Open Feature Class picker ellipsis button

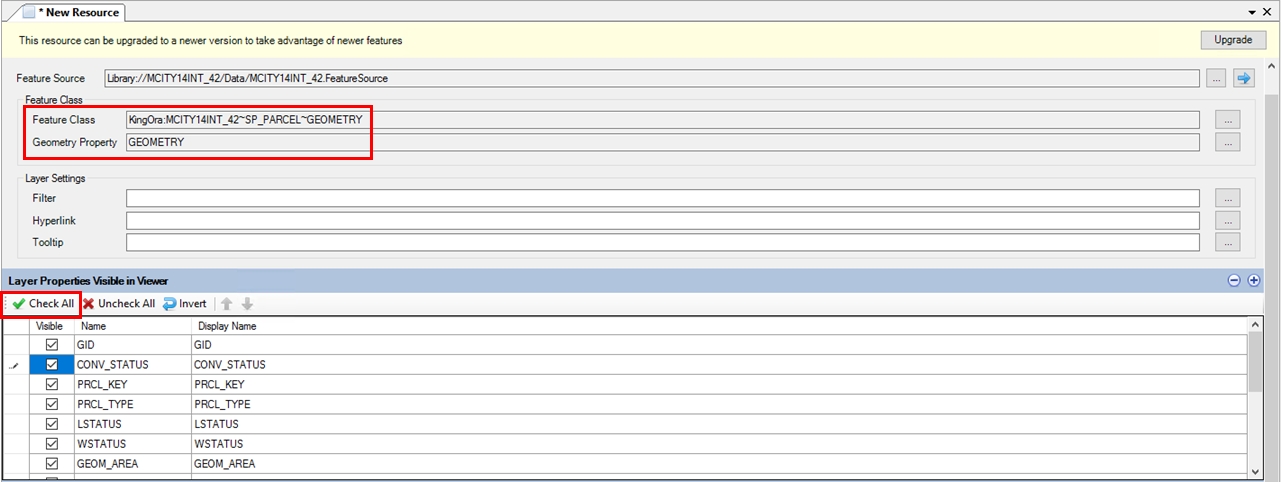(1227, 120)
